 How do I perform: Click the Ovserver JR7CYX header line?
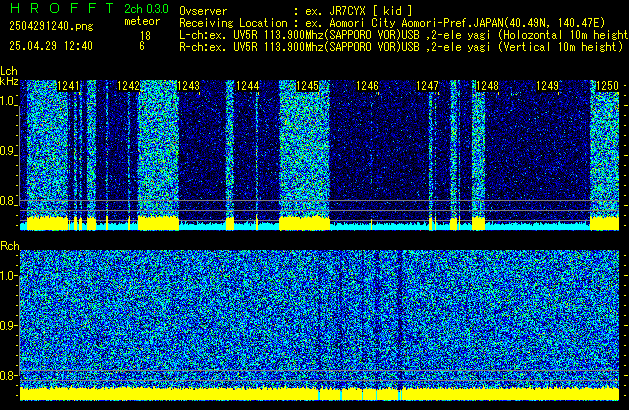(296, 11)
